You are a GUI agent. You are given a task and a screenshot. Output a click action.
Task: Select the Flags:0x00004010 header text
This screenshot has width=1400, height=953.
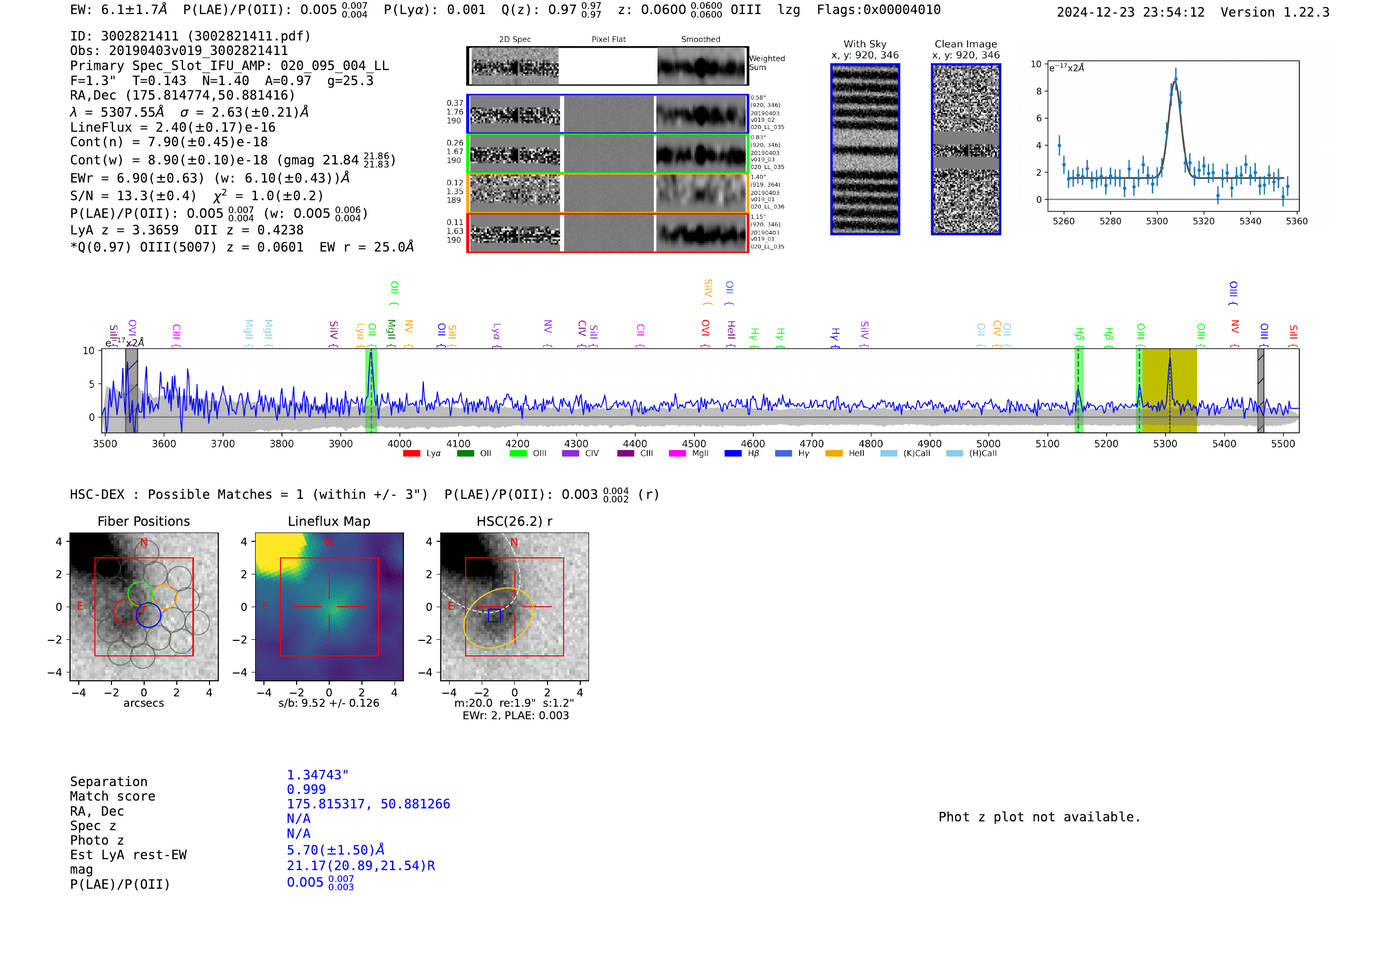(x=878, y=10)
